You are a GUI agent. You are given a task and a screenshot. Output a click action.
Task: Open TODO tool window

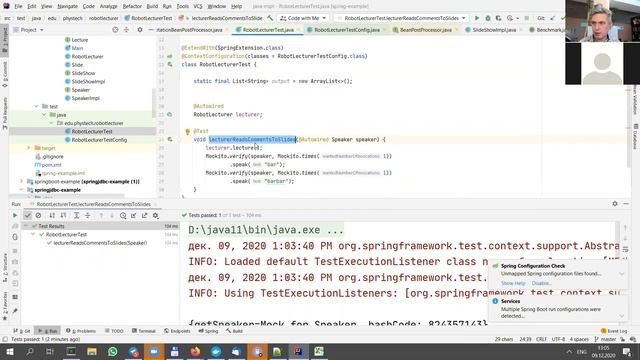114,331
